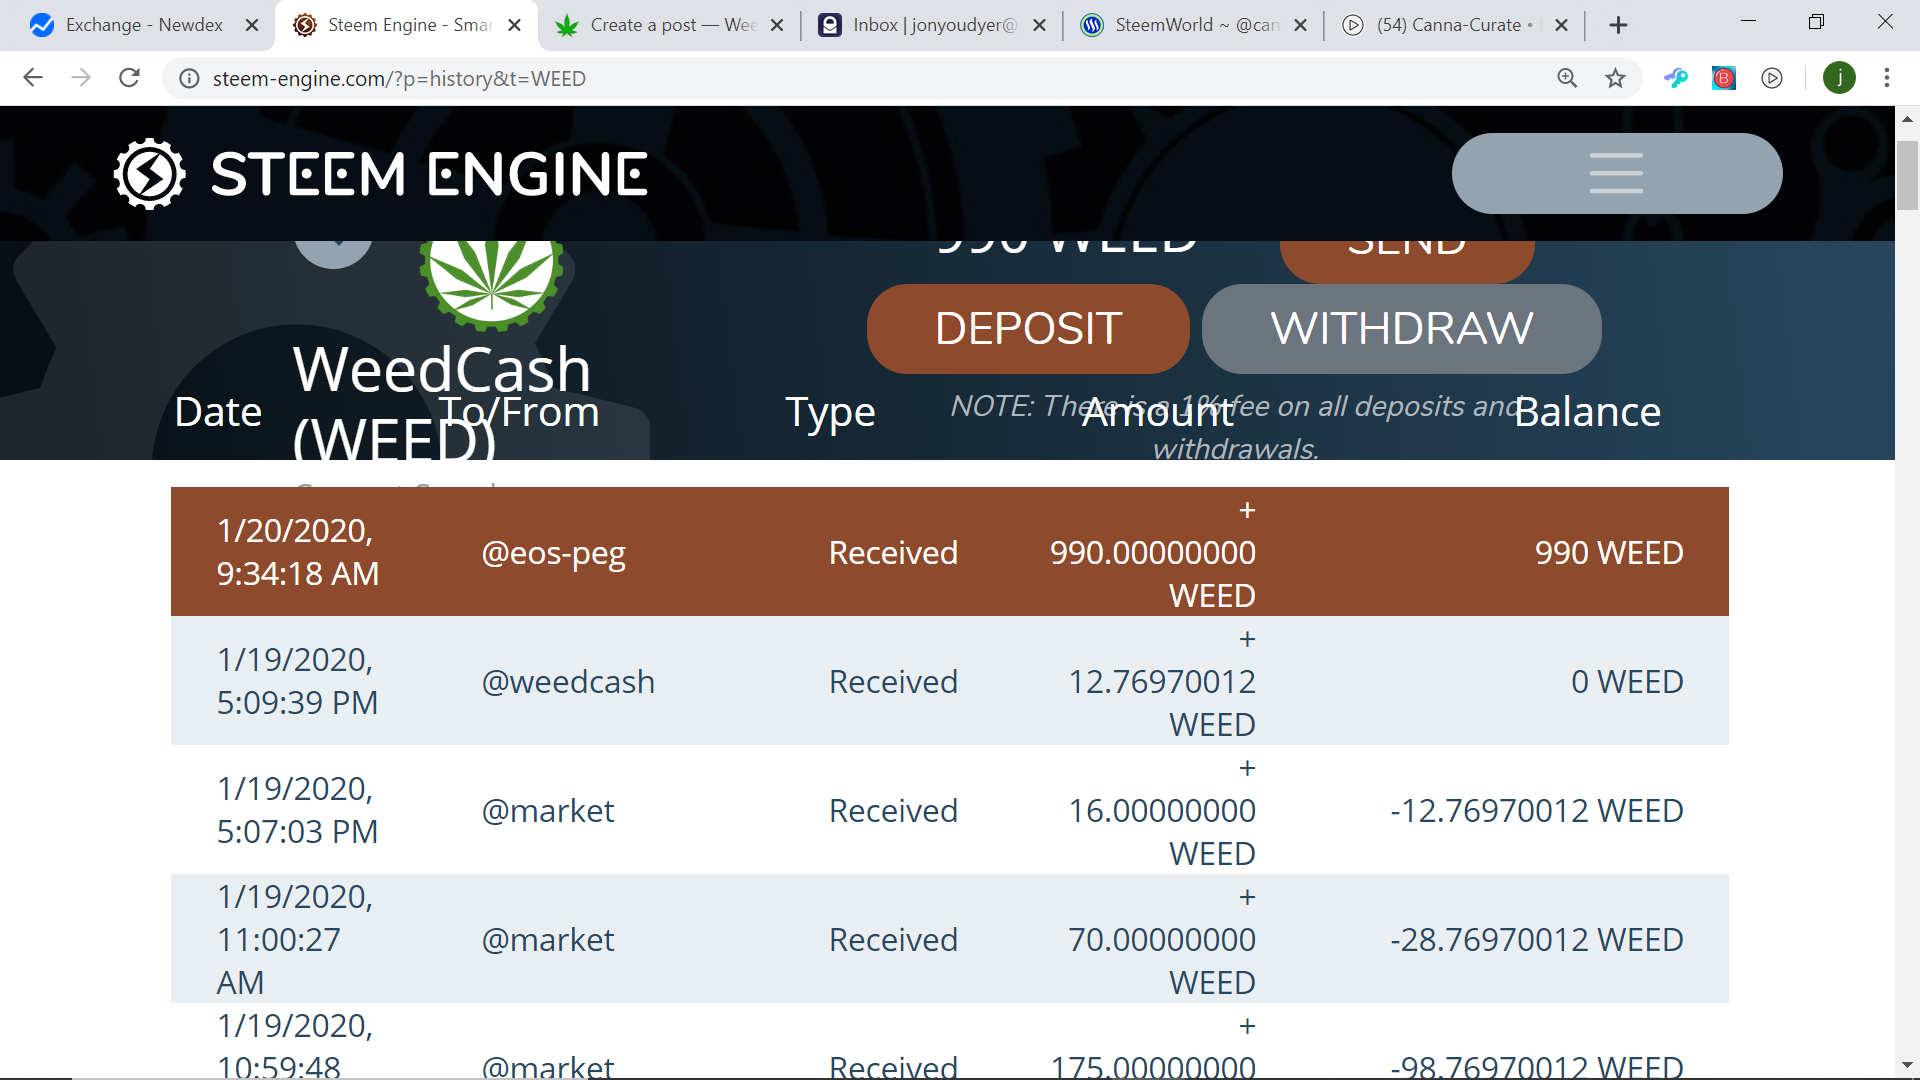The image size is (1920, 1080).
Task: Click the red B extension icon
Action: point(1724,78)
